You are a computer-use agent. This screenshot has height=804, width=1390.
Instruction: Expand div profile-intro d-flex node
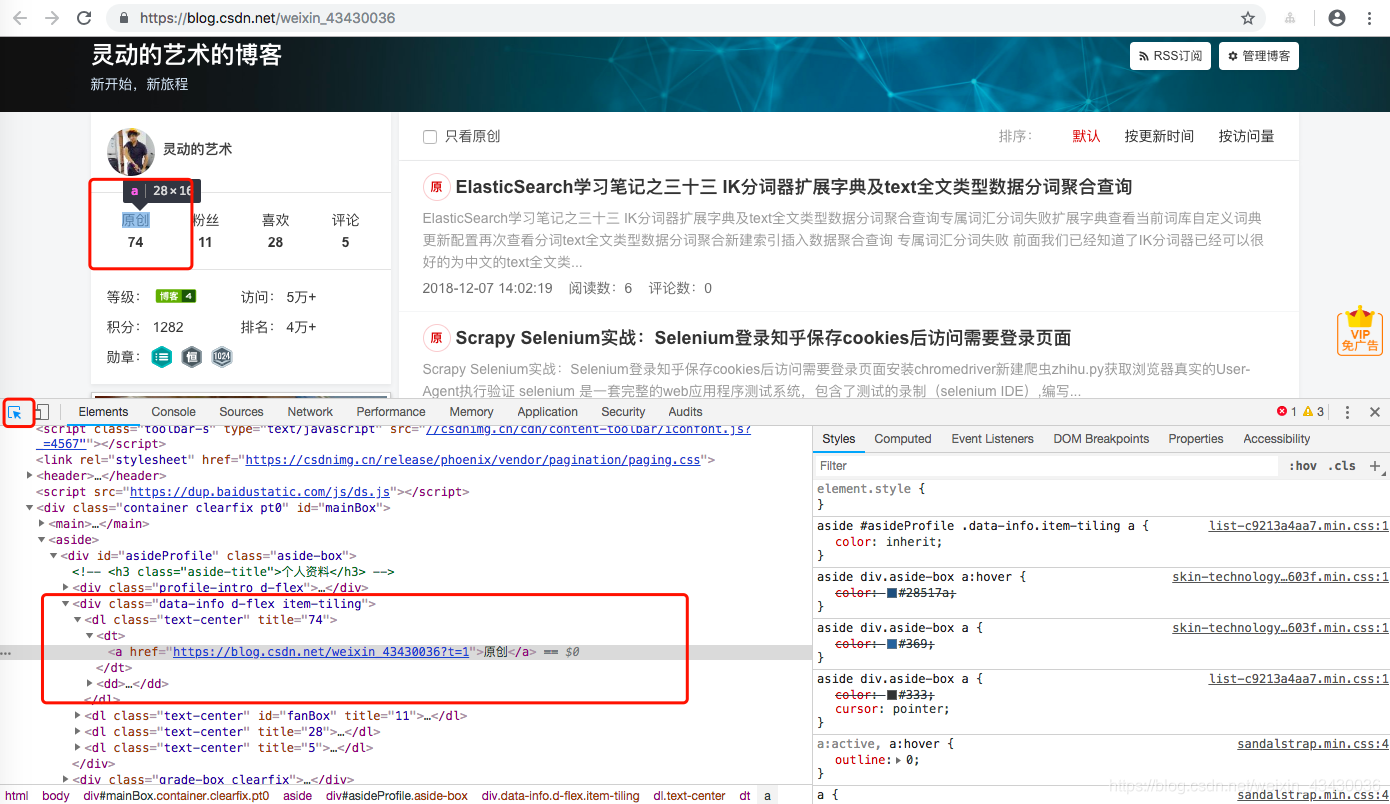(66, 588)
